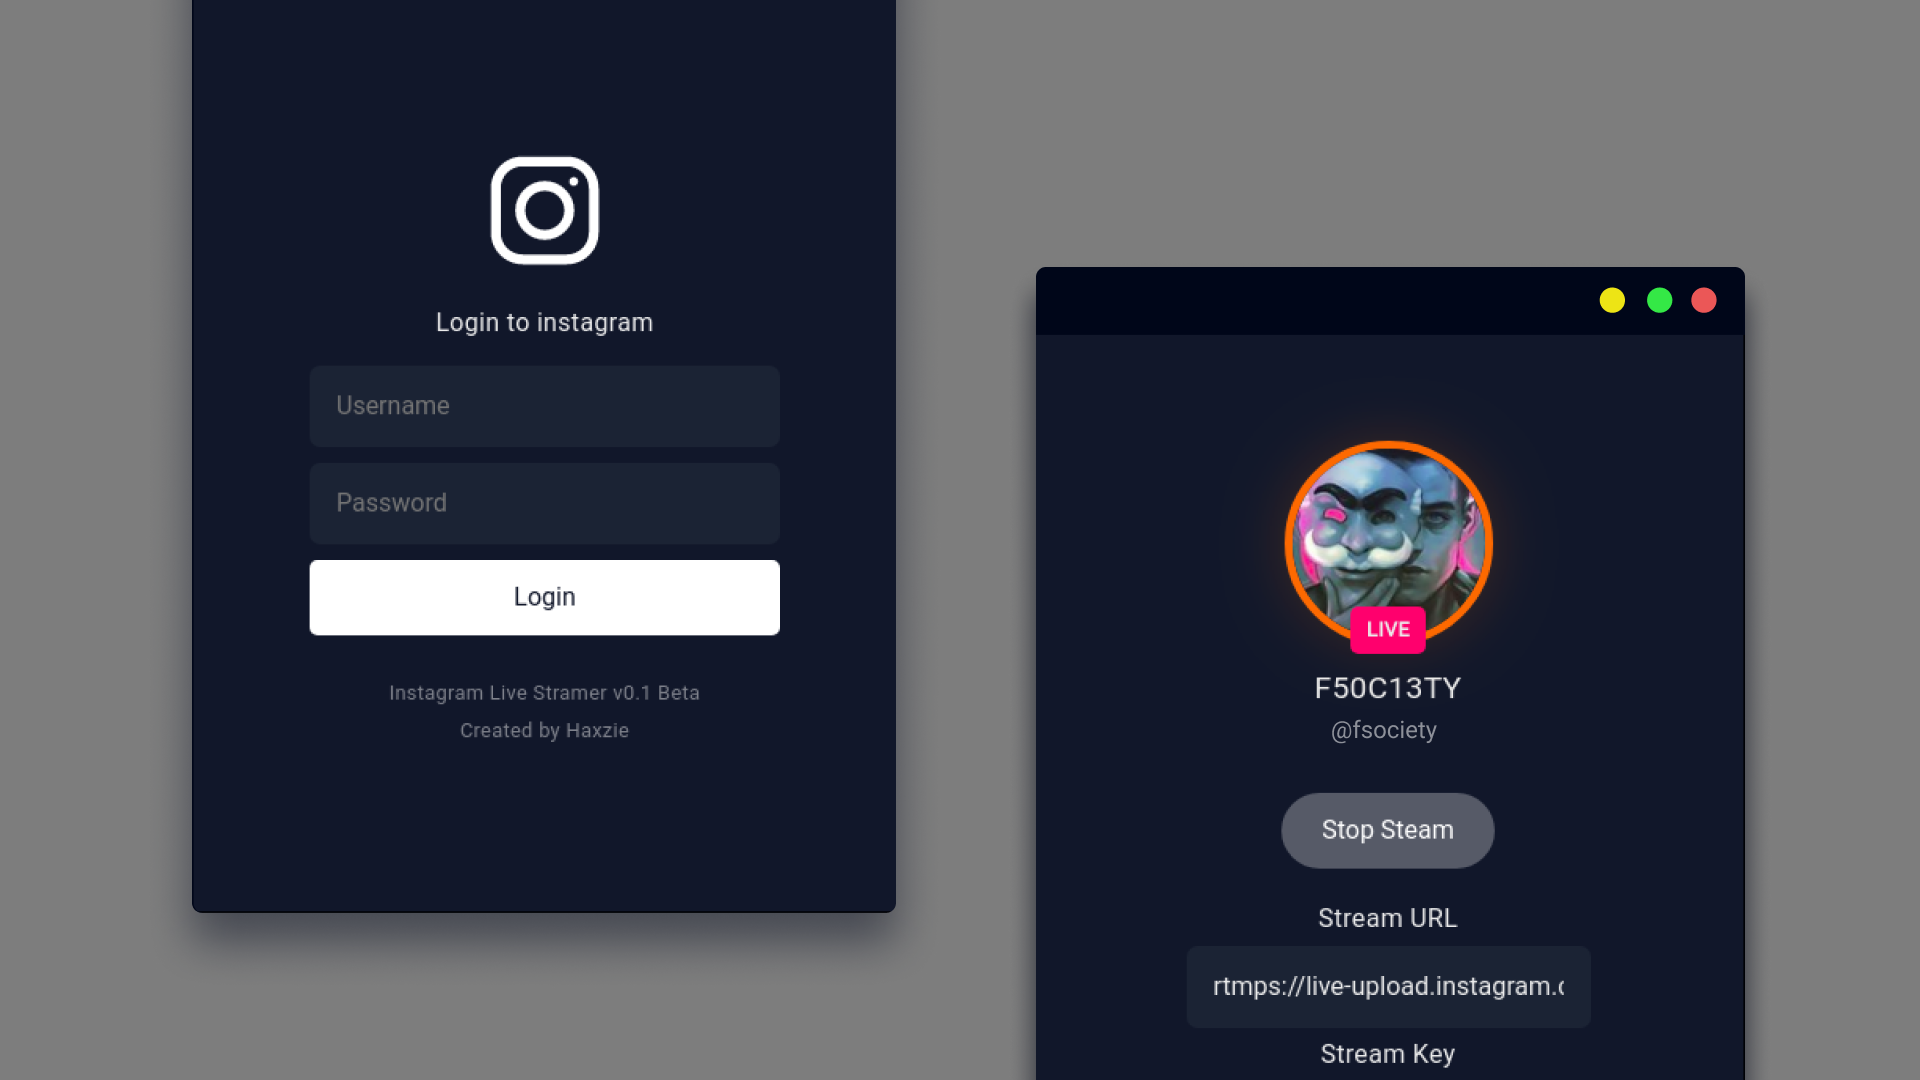Viewport: 1920px width, 1080px height.
Task: Expand the rtmps stream URL field
Action: point(1387,985)
